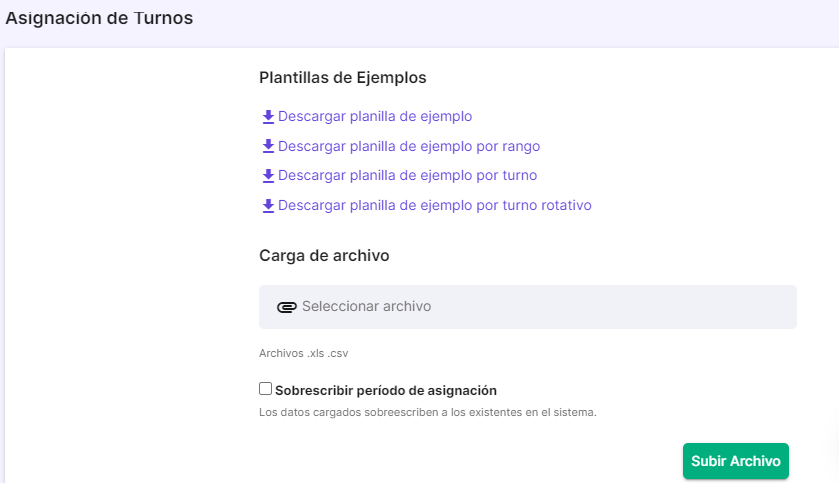Click empty right side of file selection field
This screenshot has height=483, width=839.
click(615, 307)
